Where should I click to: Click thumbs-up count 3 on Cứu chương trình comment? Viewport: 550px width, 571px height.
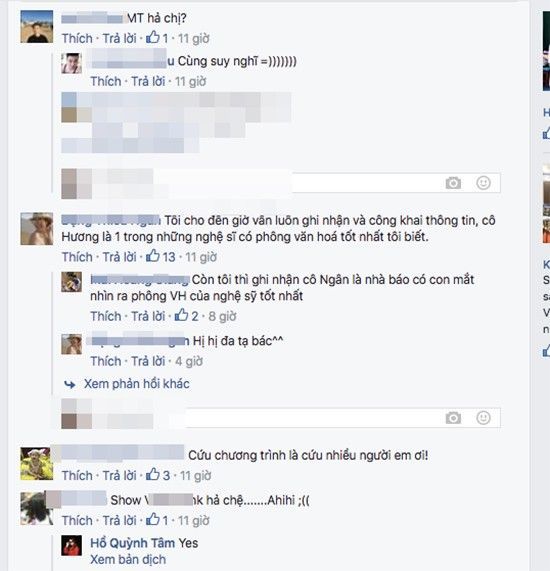(x=158, y=475)
